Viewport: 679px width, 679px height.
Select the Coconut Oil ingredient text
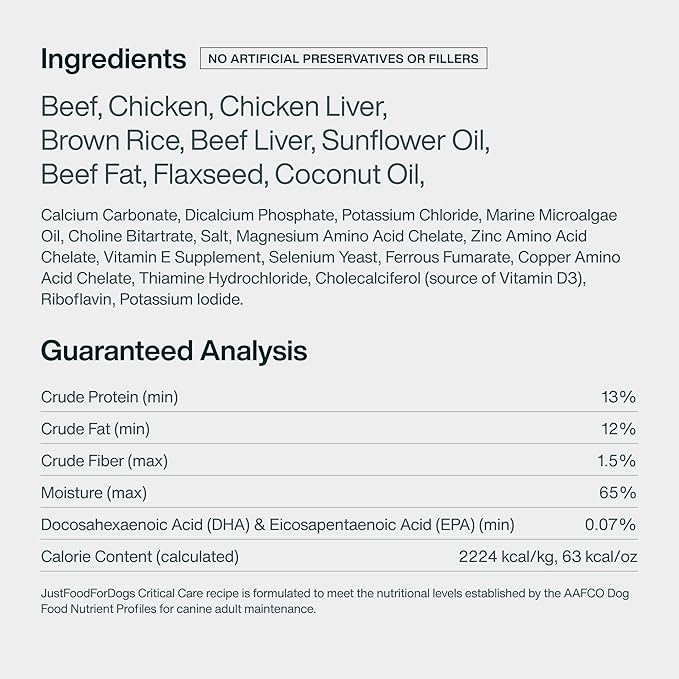(349, 175)
